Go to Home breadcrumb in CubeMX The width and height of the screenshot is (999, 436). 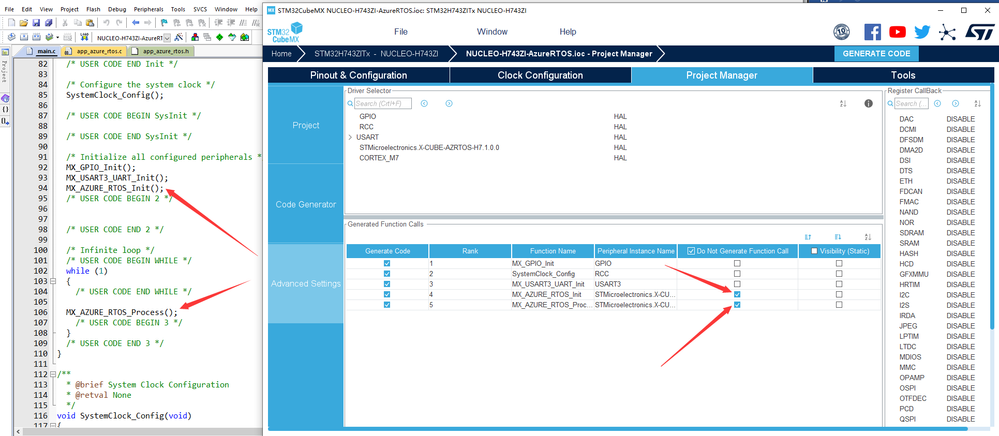coord(282,54)
